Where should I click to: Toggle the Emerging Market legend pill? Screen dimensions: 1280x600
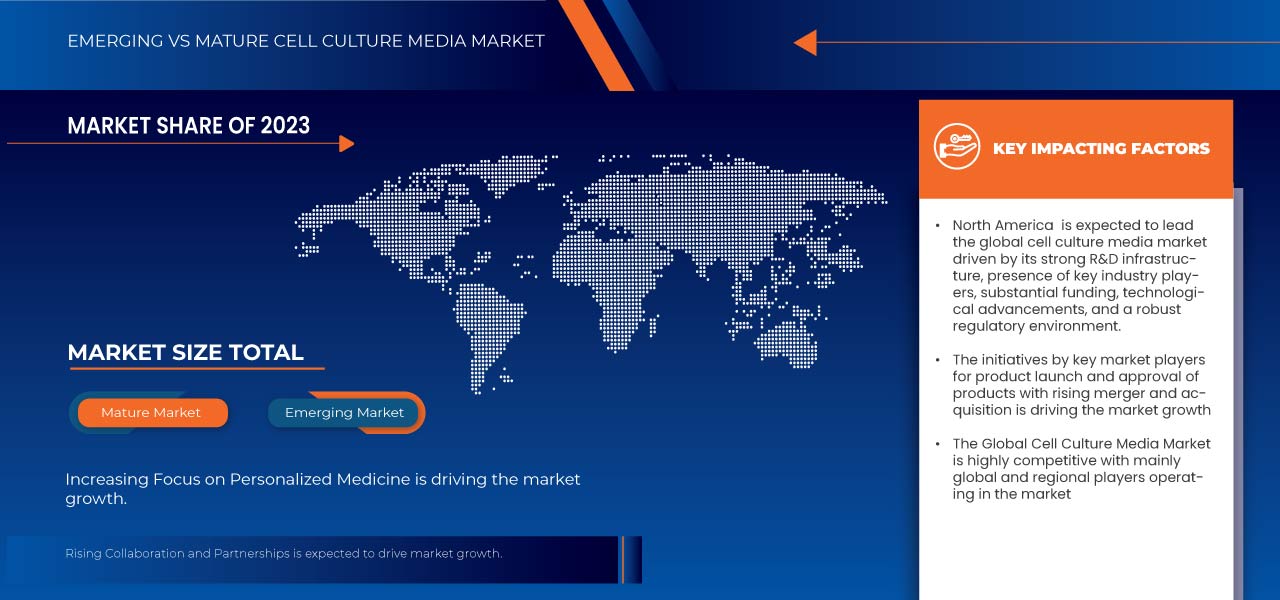(x=344, y=413)
